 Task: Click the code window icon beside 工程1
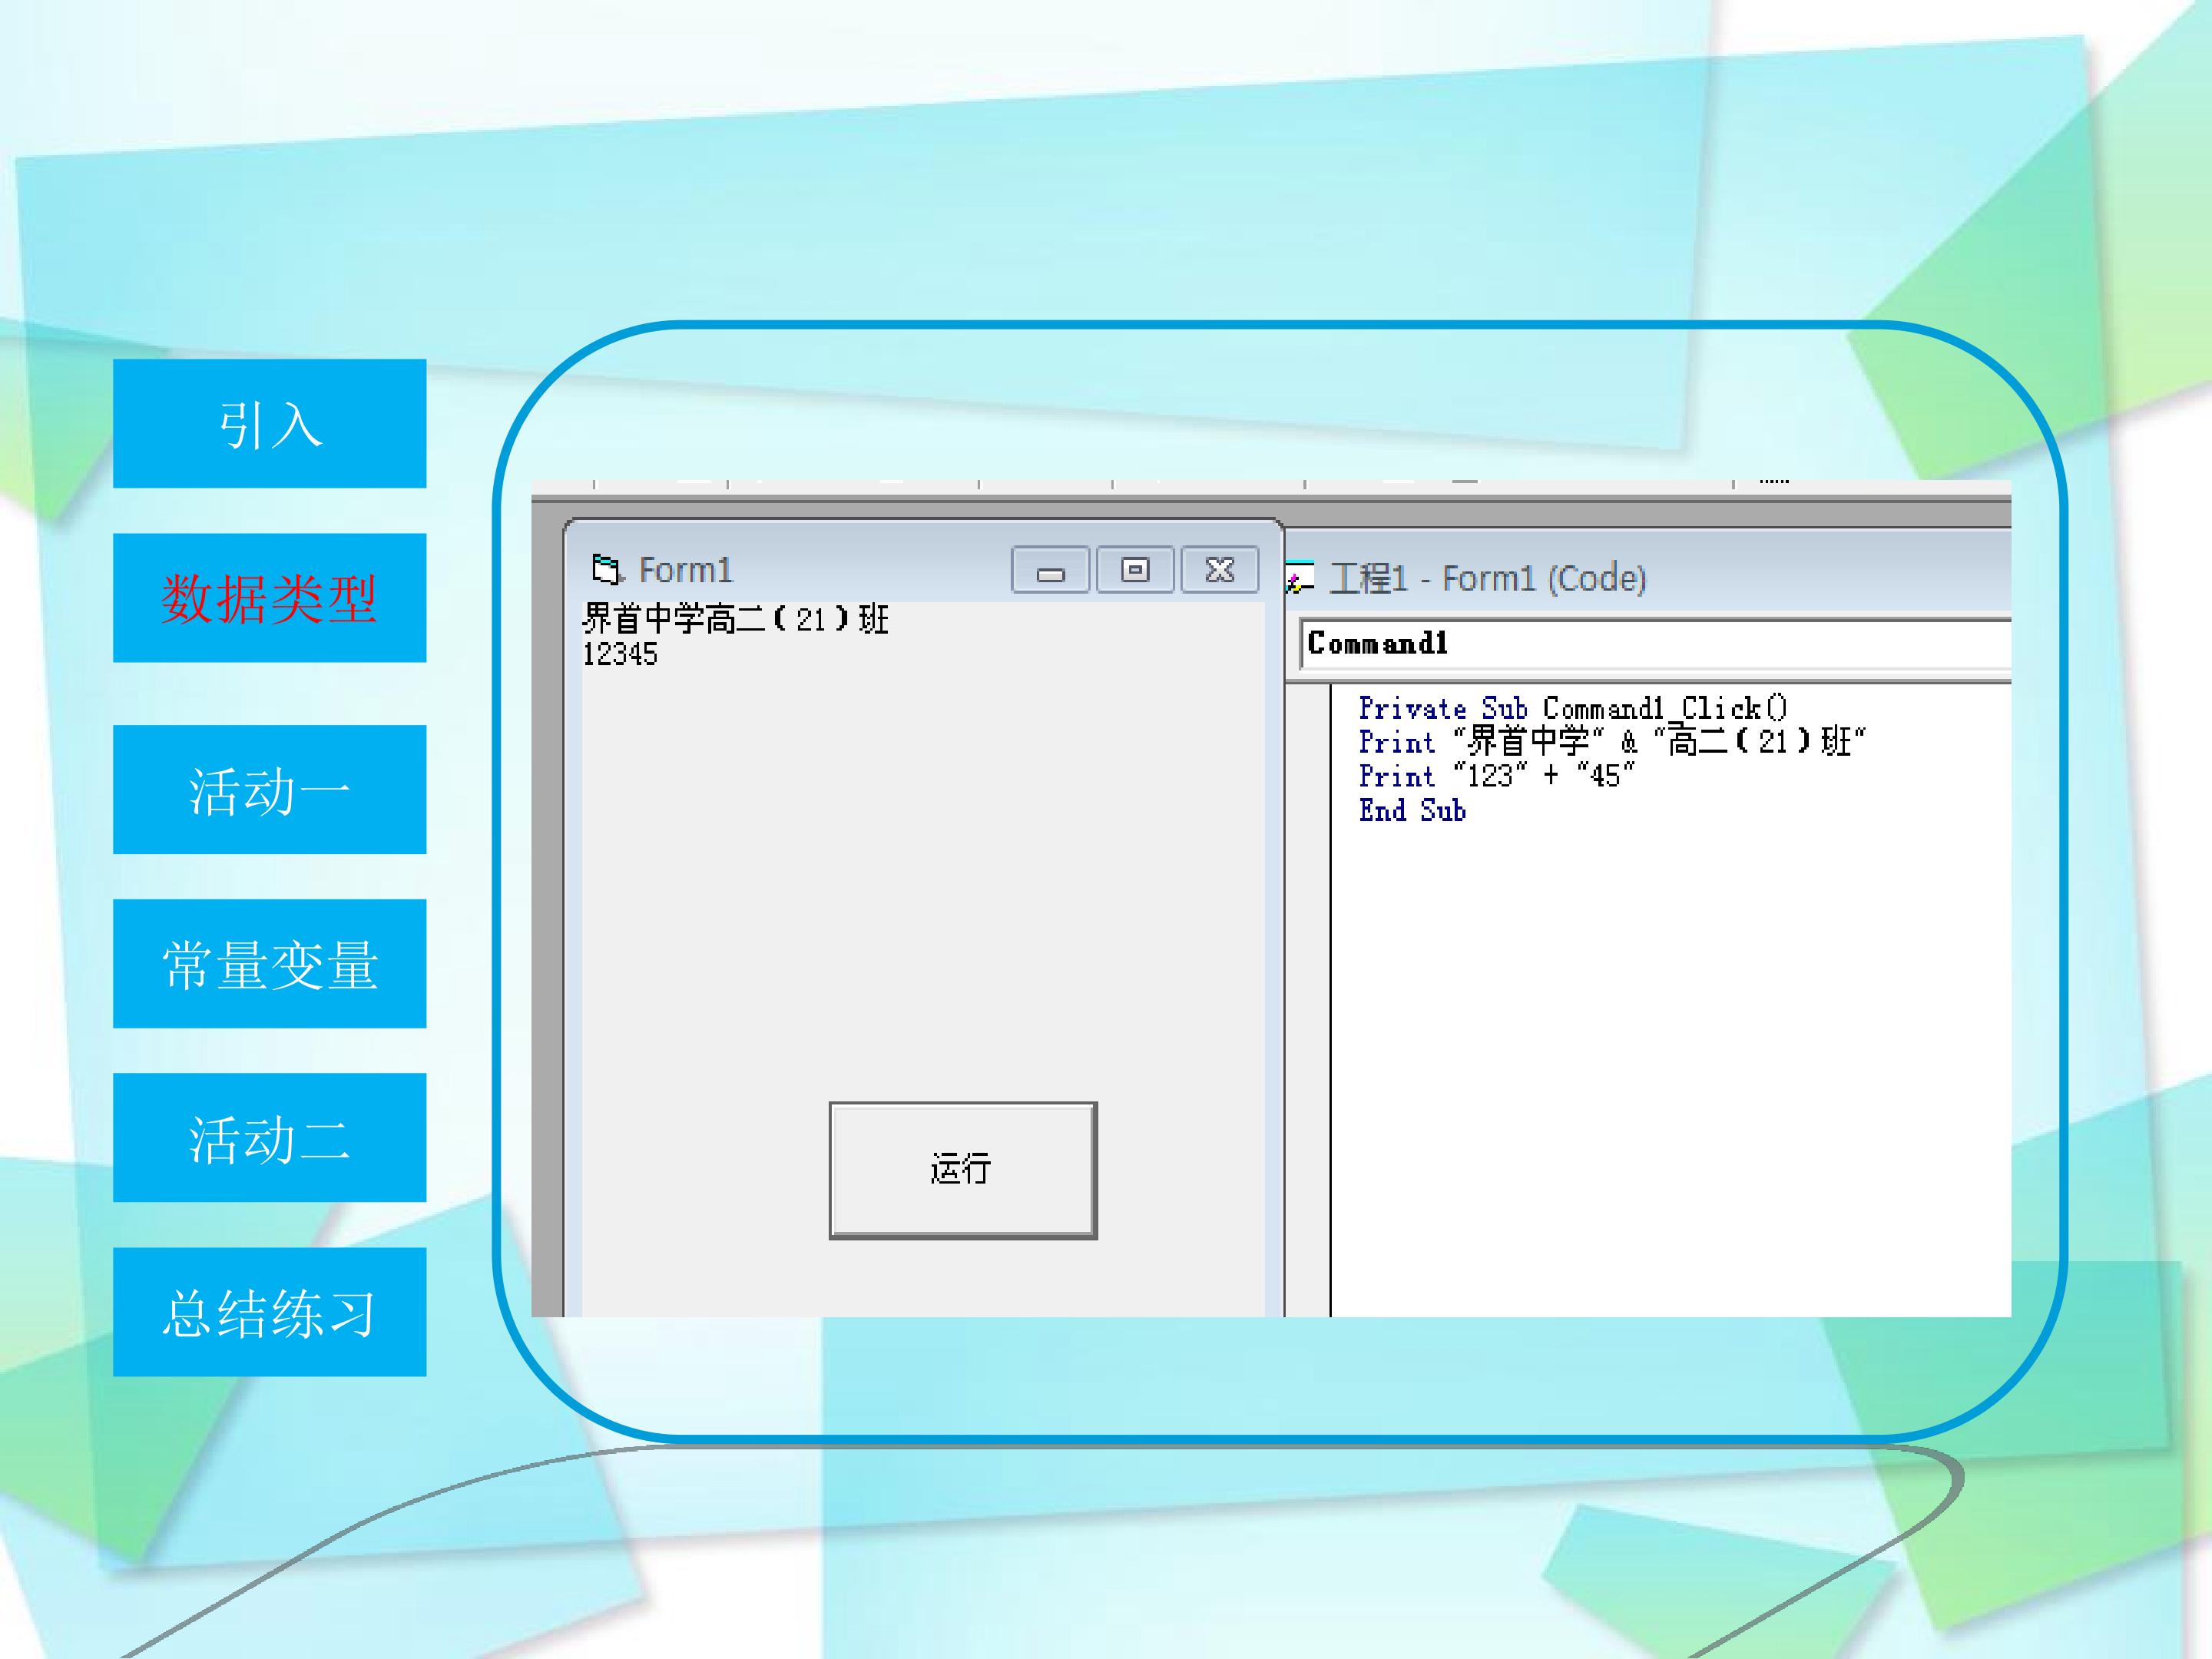pyautogui.click(x=1299, y=578)
